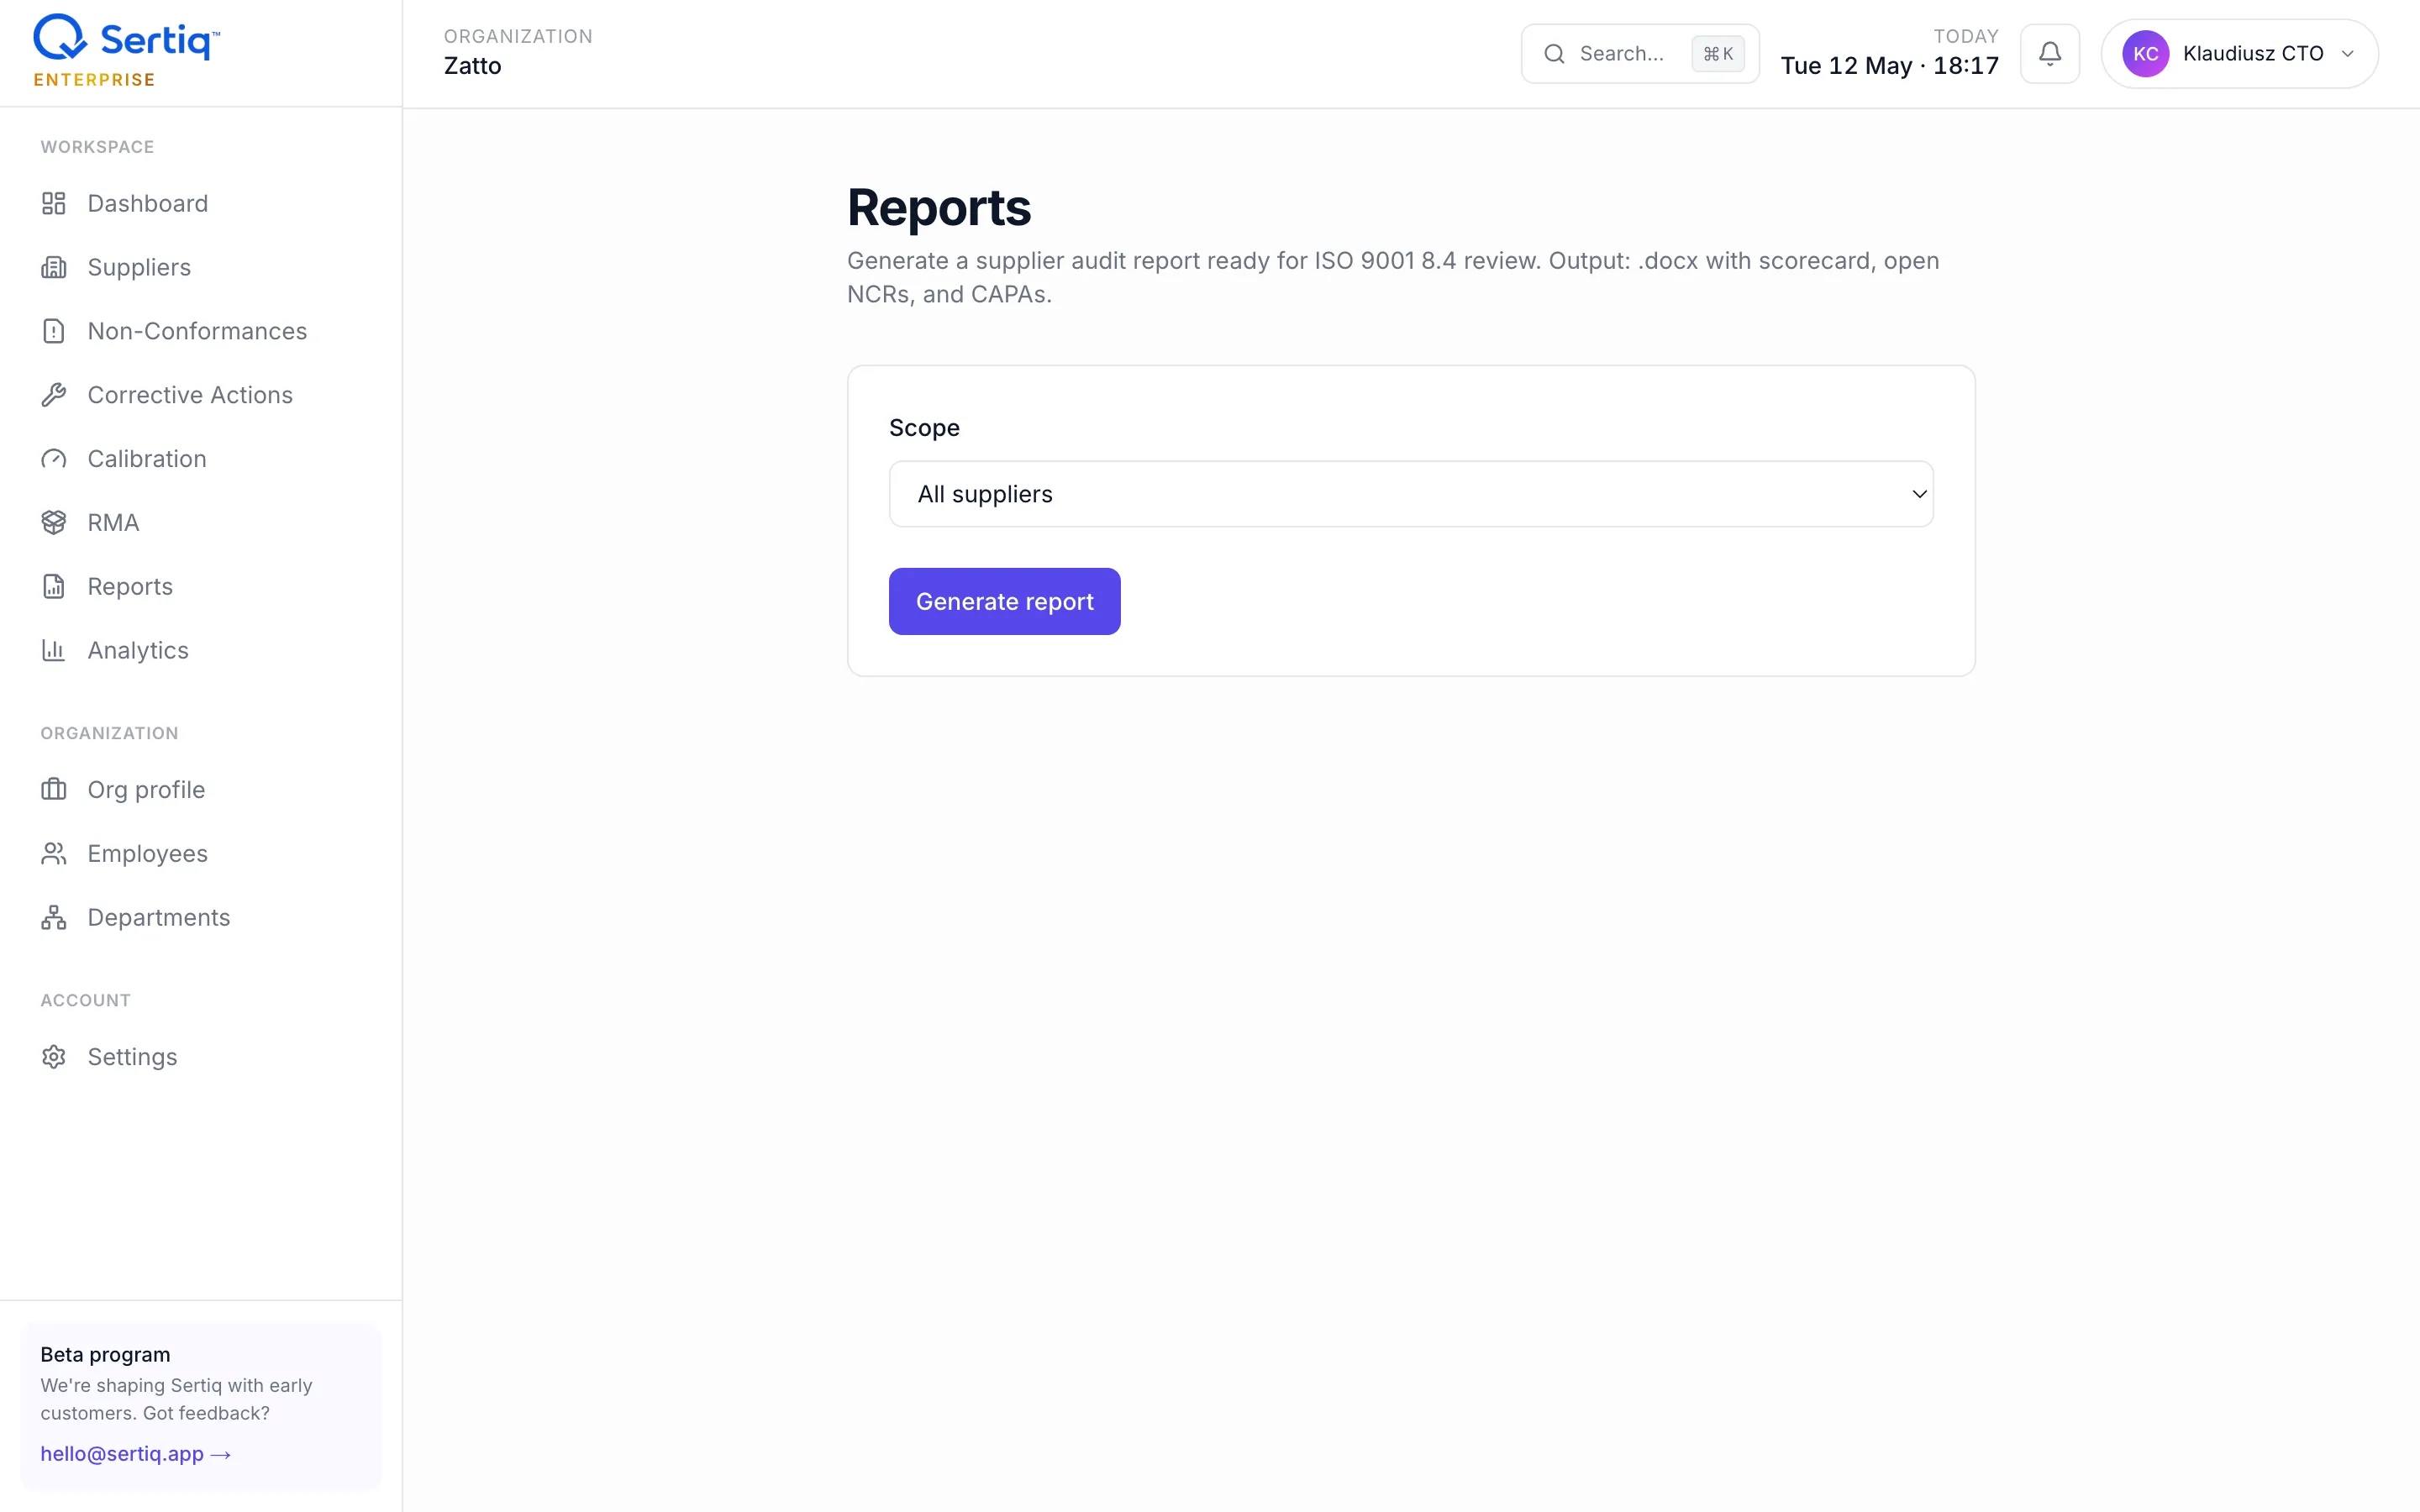Click the Tue 12 May 18:17 date
Image resolution: width=2420 pixels, height=1512 pixels.
[x=1889, y=66]
